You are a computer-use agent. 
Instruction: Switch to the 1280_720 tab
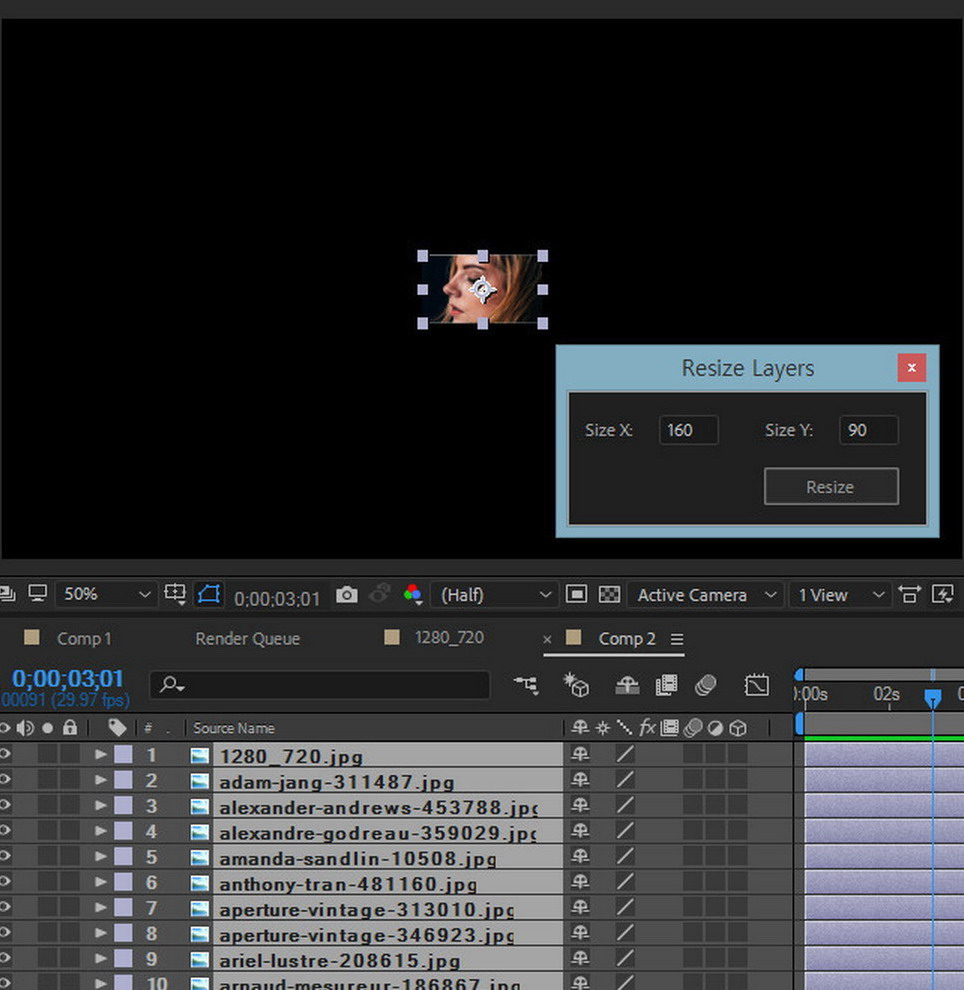point(449,638)
